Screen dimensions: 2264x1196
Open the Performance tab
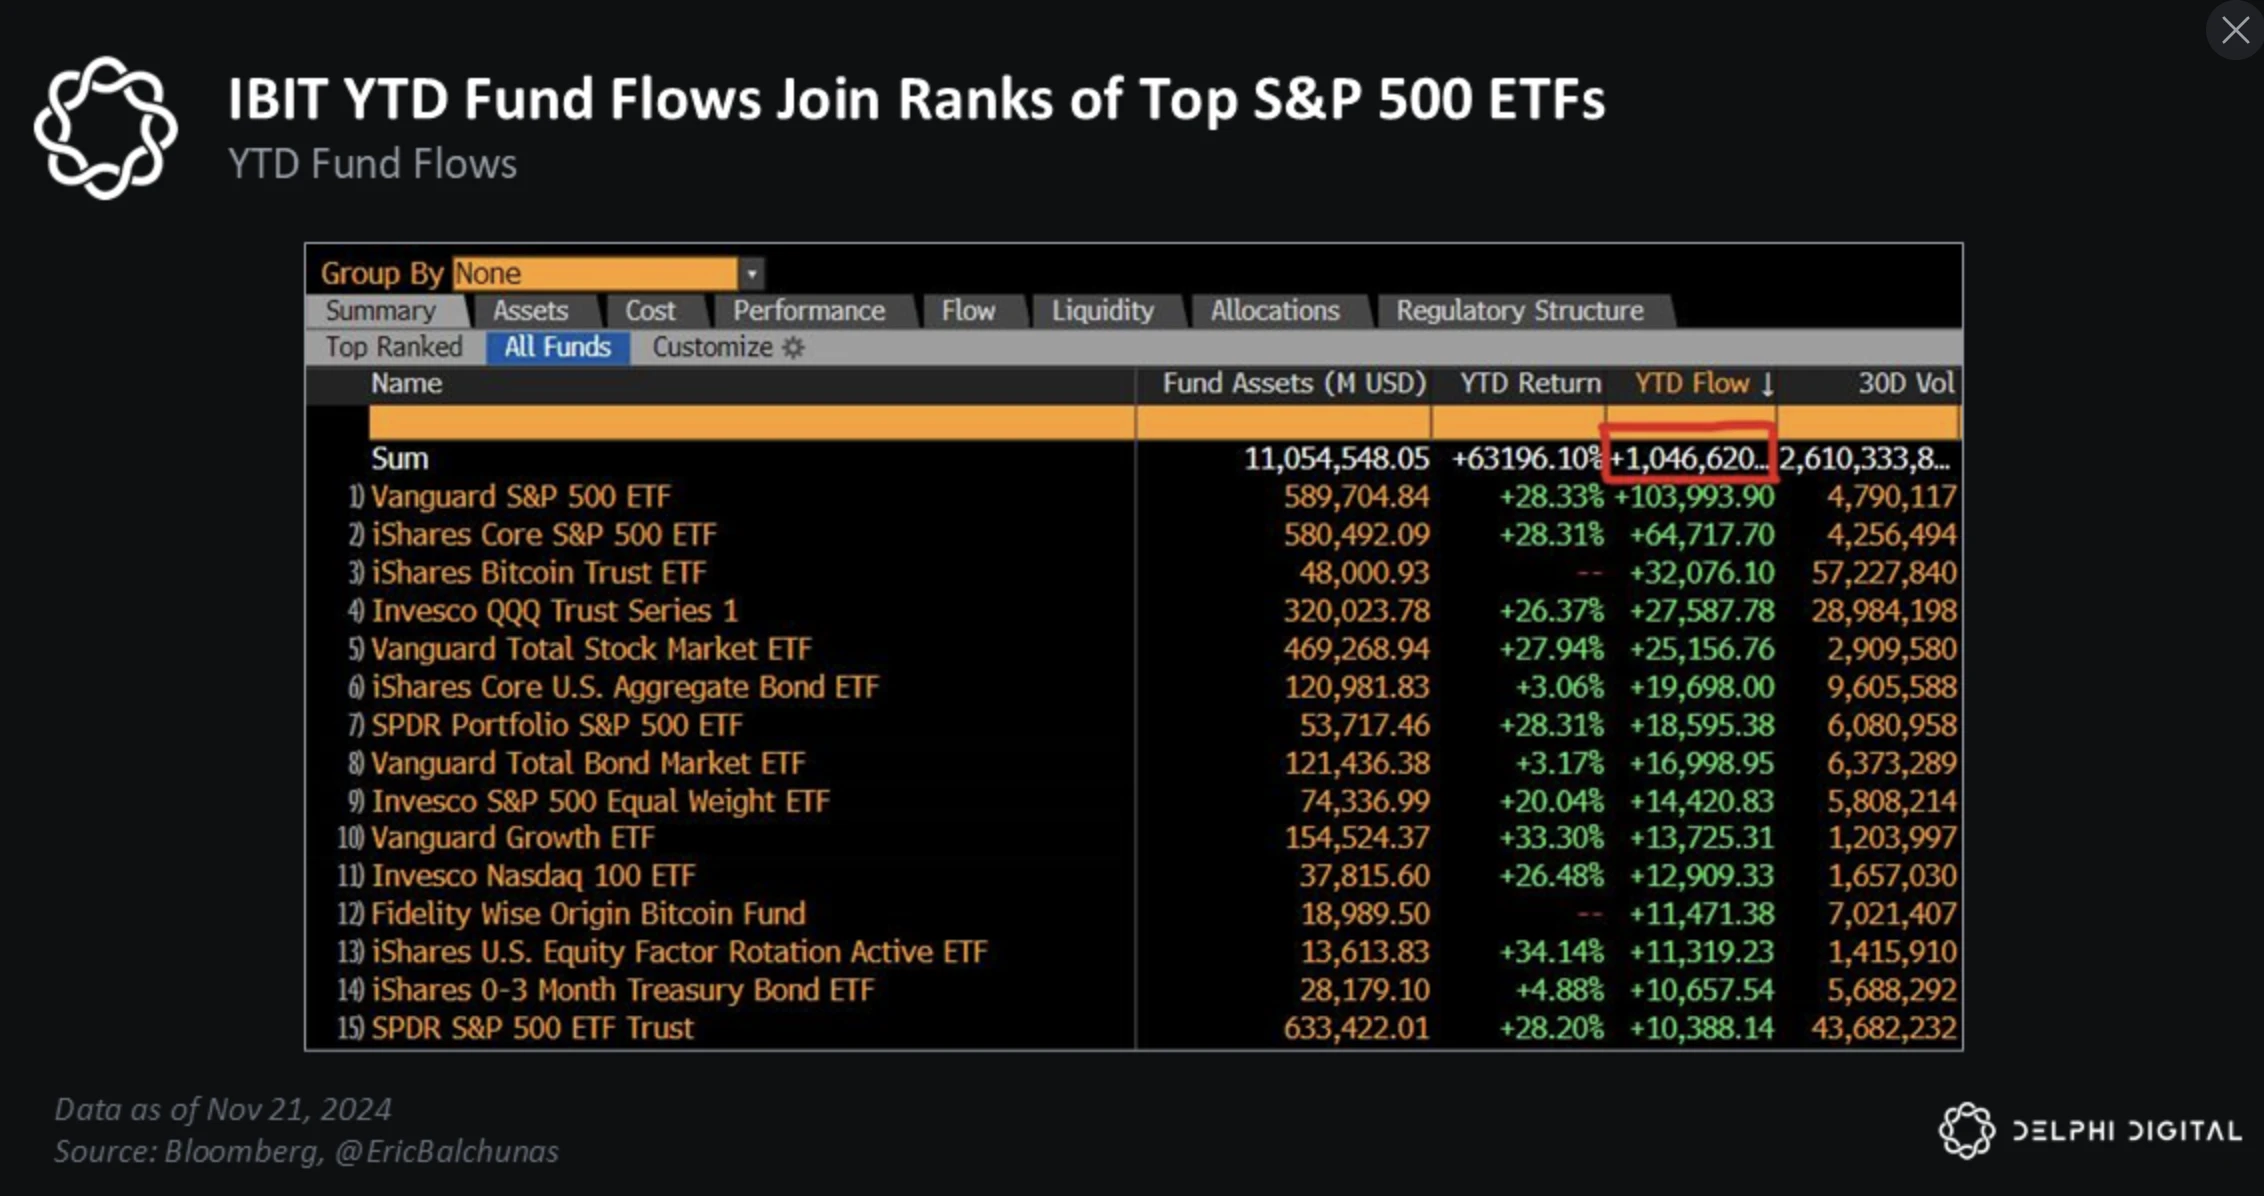click(x=808, y=311)
